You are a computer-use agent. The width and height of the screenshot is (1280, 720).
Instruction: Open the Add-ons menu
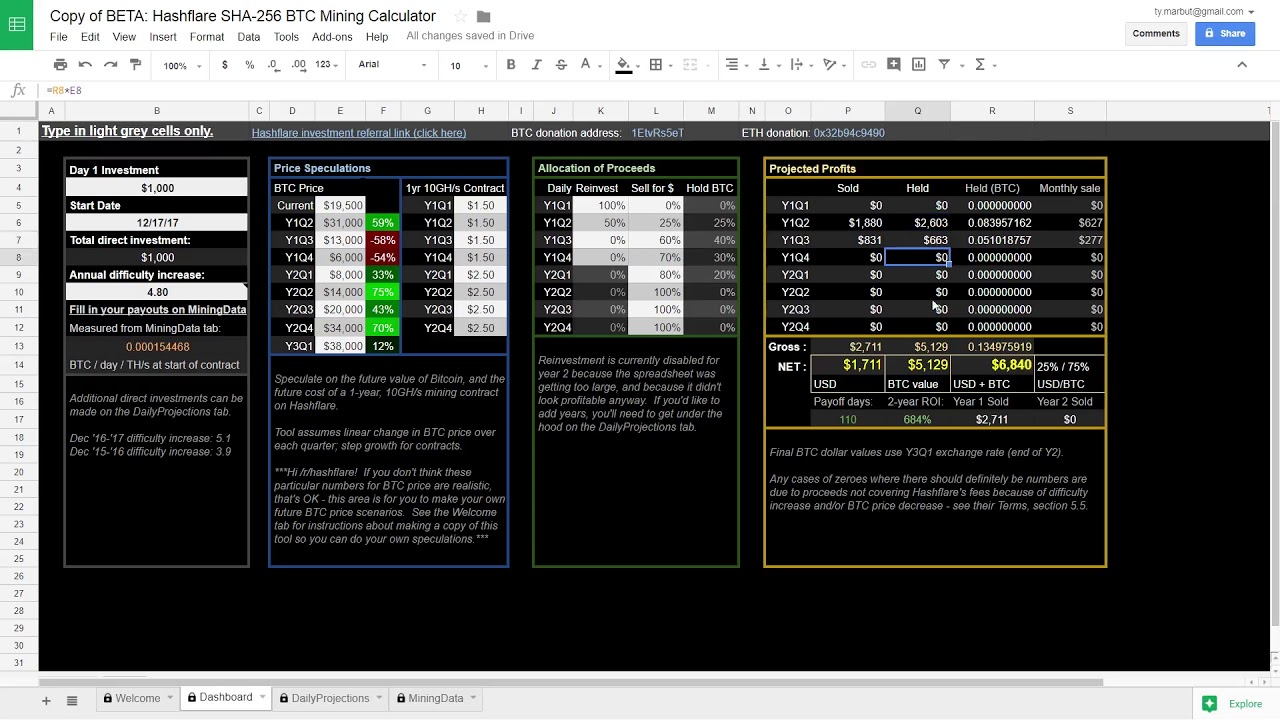tap(332, 37)
